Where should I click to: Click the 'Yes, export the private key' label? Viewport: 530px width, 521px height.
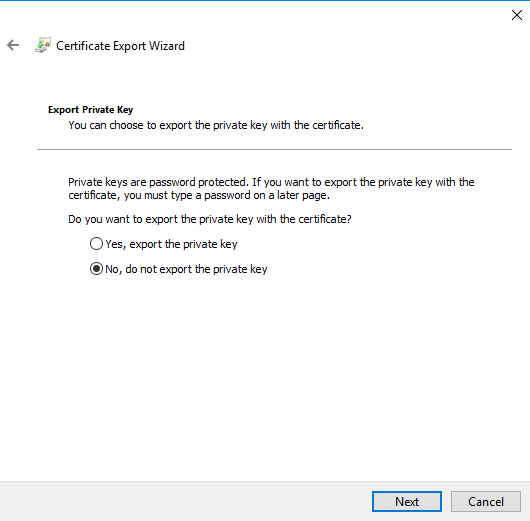[x=171, y=244]
